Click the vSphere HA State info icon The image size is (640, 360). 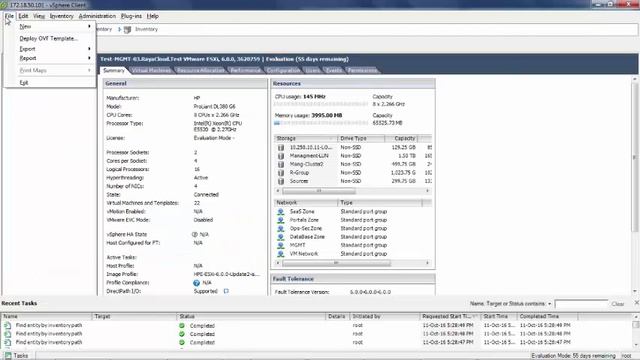tap(195, 235)
